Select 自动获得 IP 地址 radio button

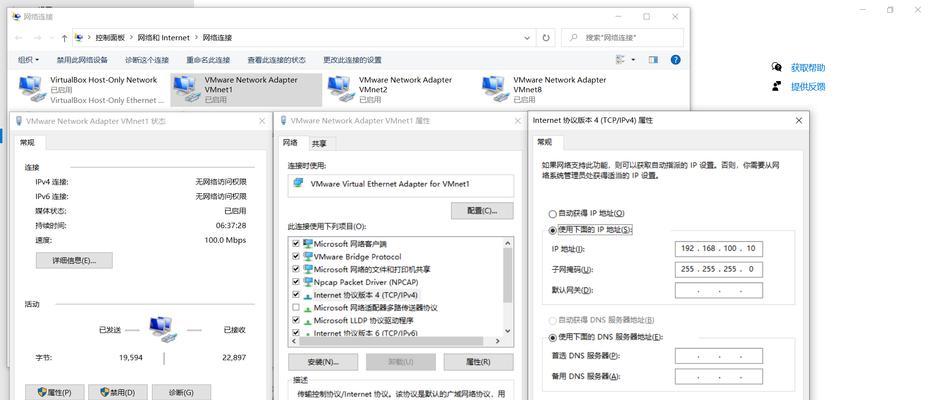(x=553, y=213)
